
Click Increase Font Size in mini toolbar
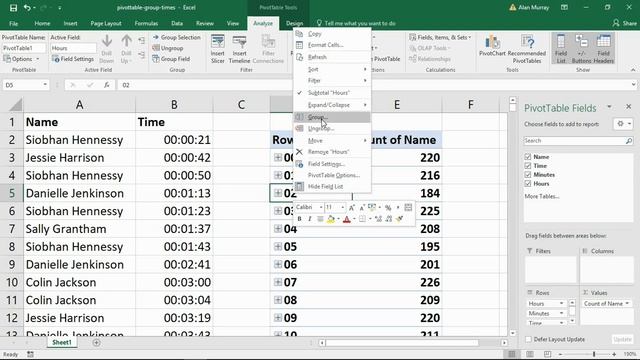352,208
